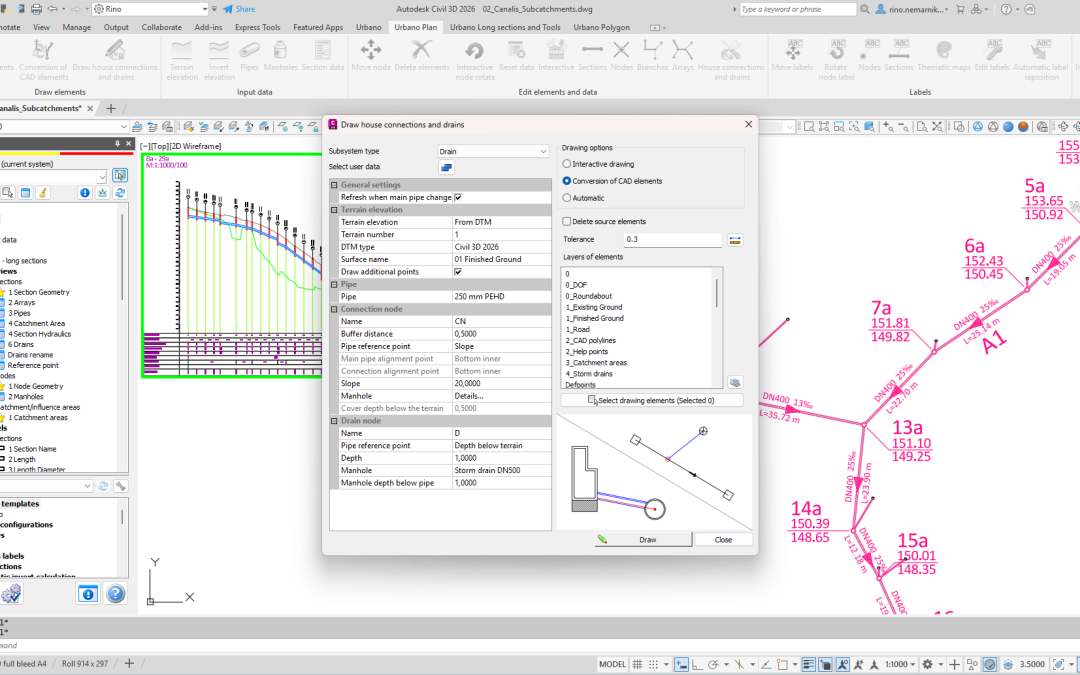Click Draw house connections and drains ribbon tool

click(115, 60)
